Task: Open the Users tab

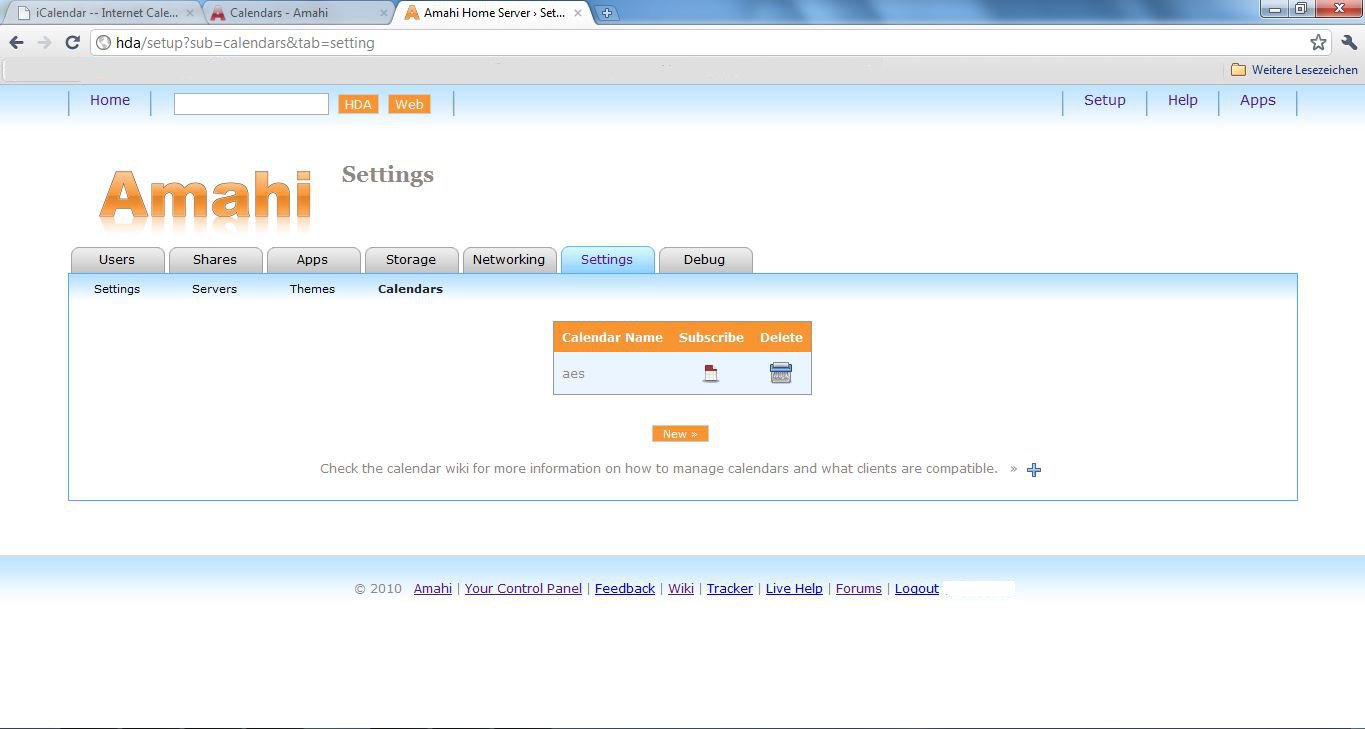Action: pos(117,260)
